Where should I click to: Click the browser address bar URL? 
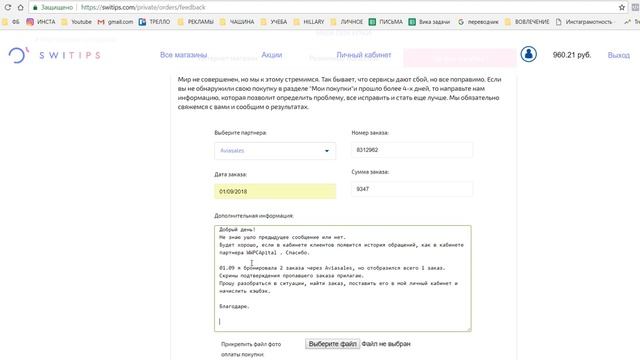143,7
